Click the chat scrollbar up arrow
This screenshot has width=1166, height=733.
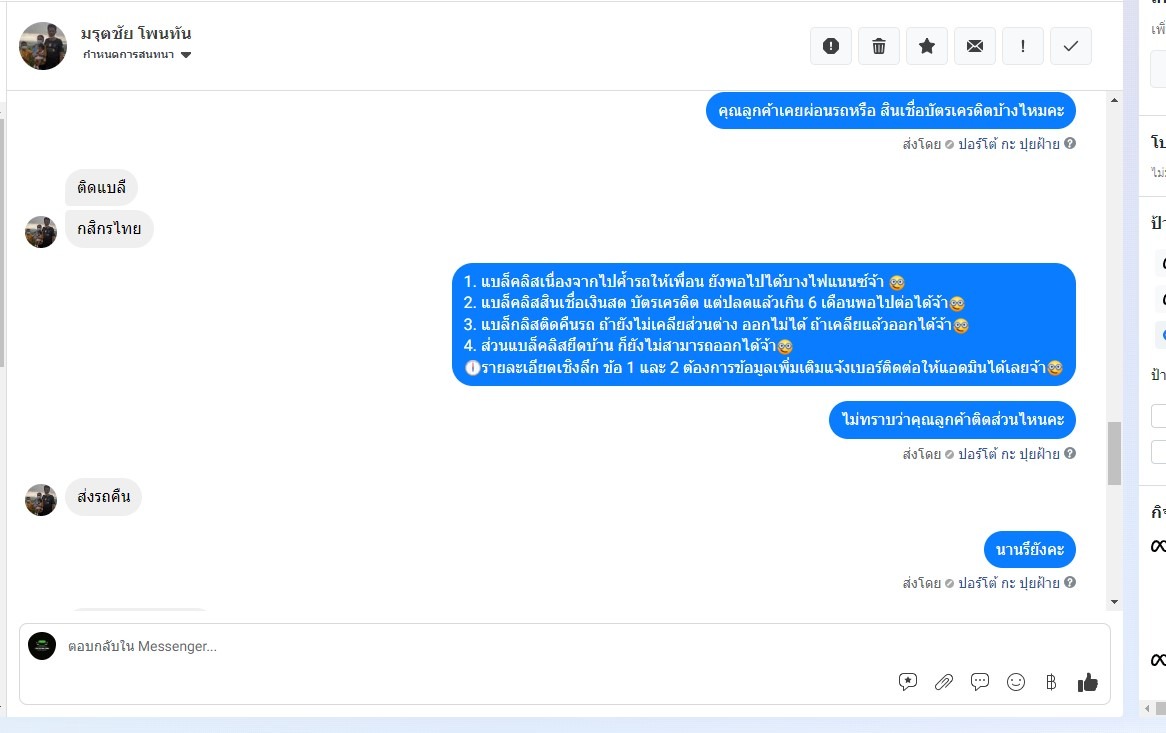[1114, 100]
